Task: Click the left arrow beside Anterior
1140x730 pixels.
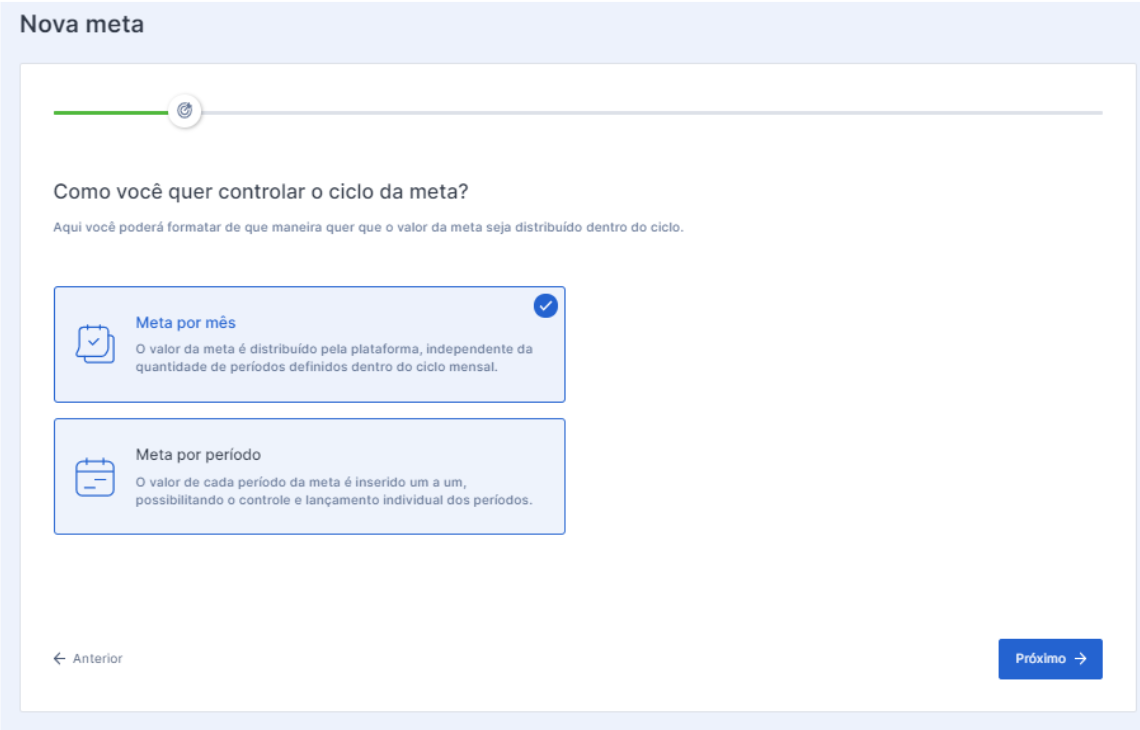Action: tap(58, 658)
